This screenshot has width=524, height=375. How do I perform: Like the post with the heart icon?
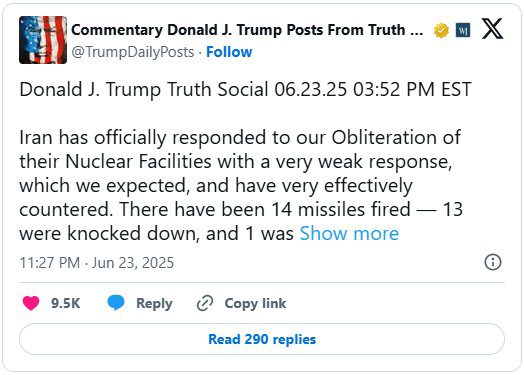(31, 303)
